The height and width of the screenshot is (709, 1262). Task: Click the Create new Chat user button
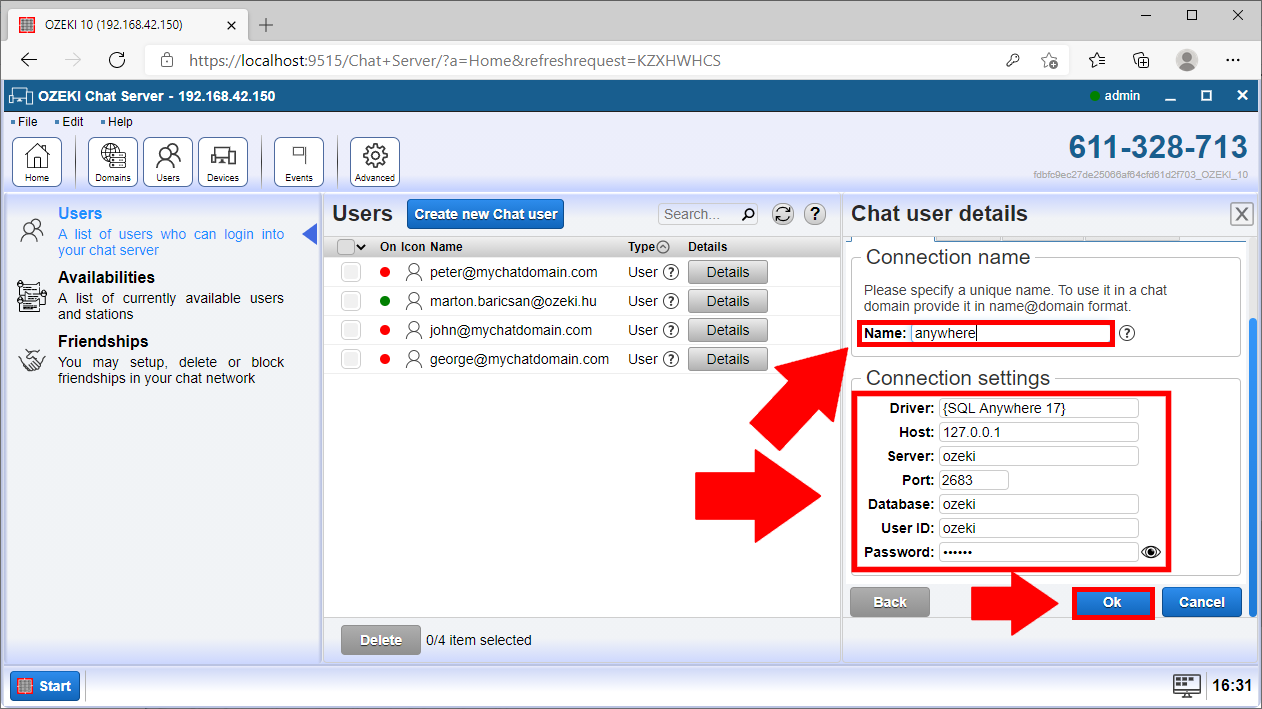[486, 214]
